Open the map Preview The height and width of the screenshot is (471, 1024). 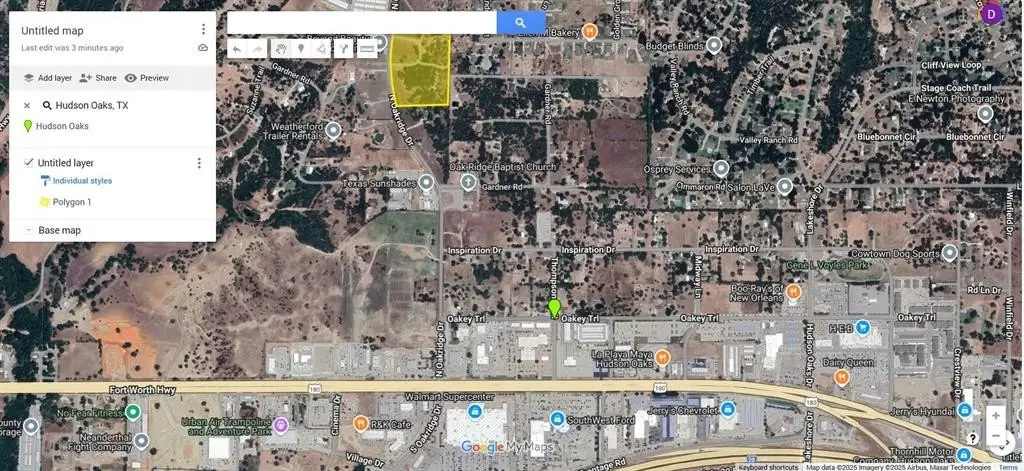pos(146,78)
